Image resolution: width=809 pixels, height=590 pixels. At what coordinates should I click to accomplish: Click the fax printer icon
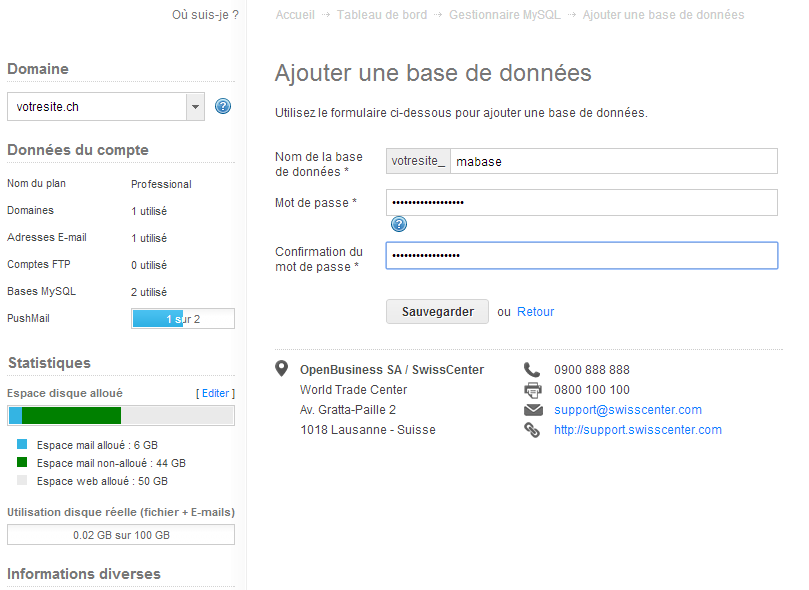click(x=533, y=390)
